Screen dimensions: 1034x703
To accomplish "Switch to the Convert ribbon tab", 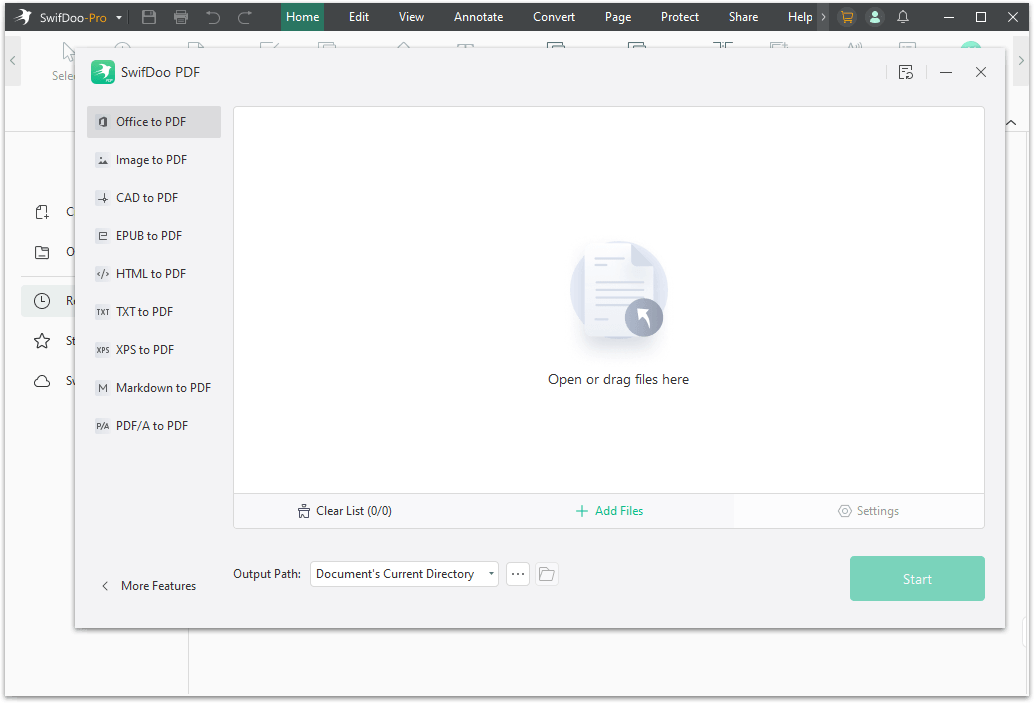I will click(x=553, y=16).
